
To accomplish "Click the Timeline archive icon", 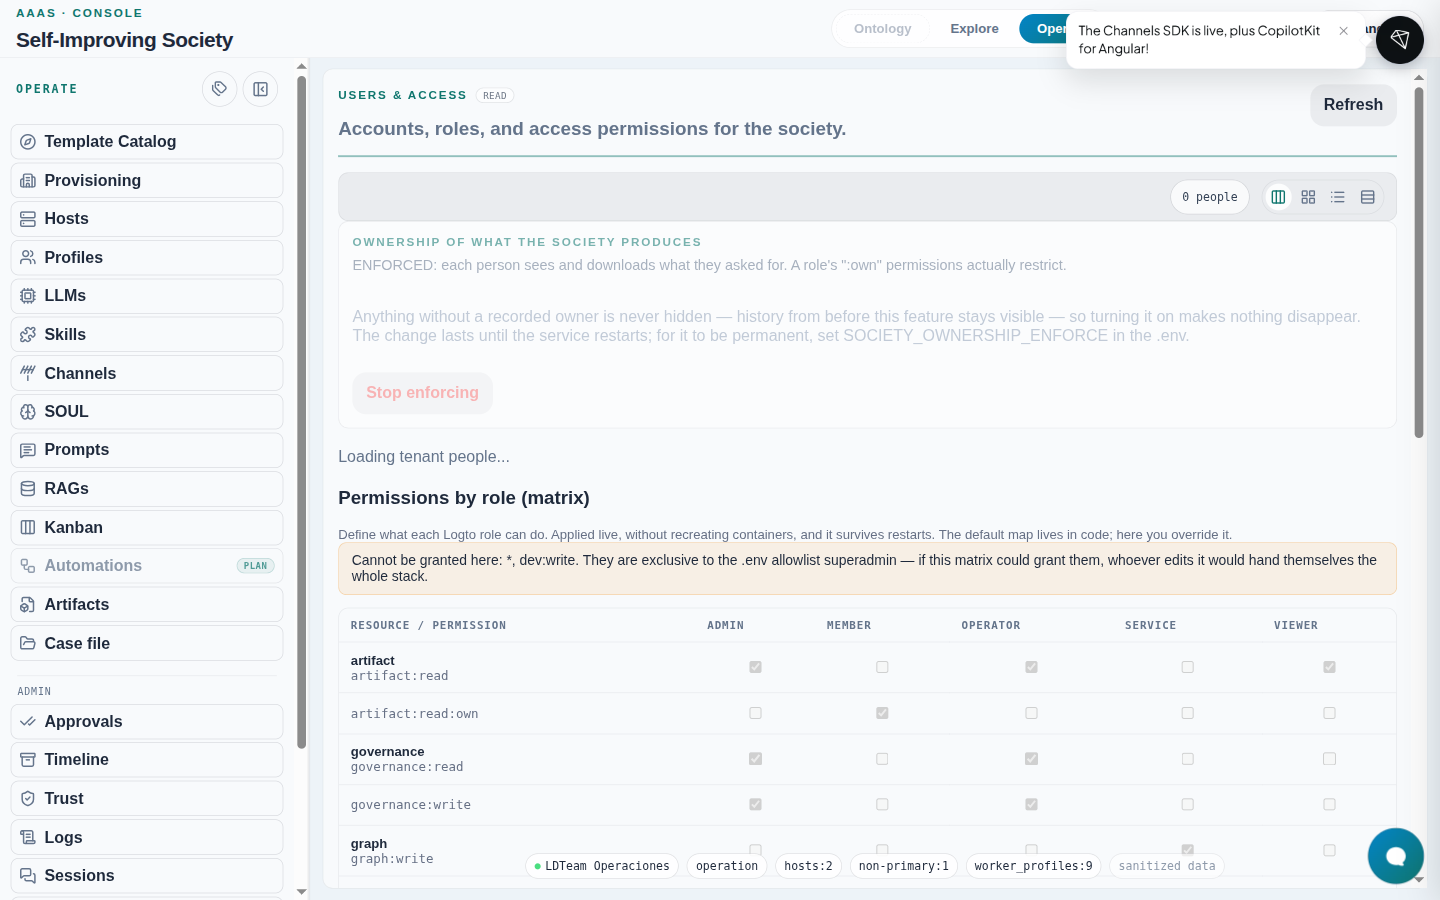I will [x=28, y=760].
